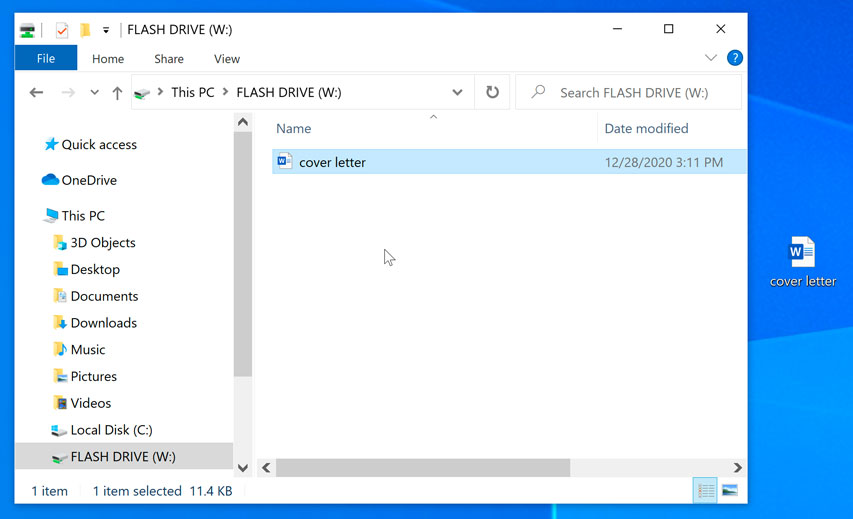Open Music folder in sidebar

point(88,349)
